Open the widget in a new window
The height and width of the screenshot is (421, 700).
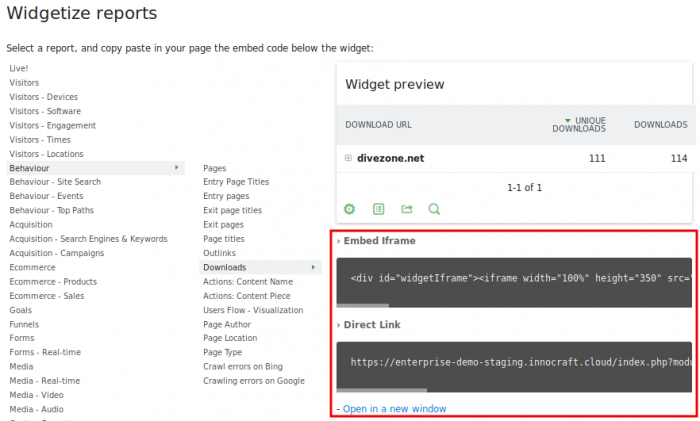(x=394, y=409)
